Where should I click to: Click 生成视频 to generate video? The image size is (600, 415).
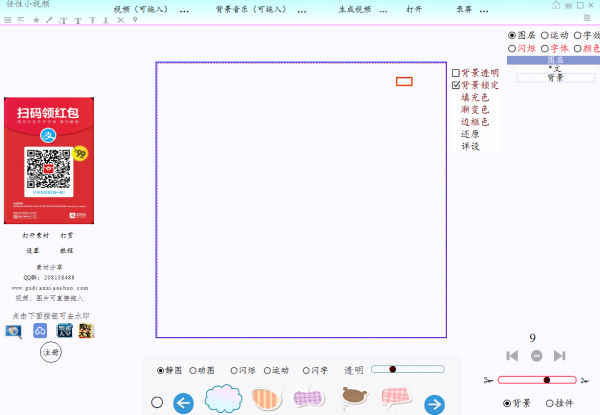[355, 10]
